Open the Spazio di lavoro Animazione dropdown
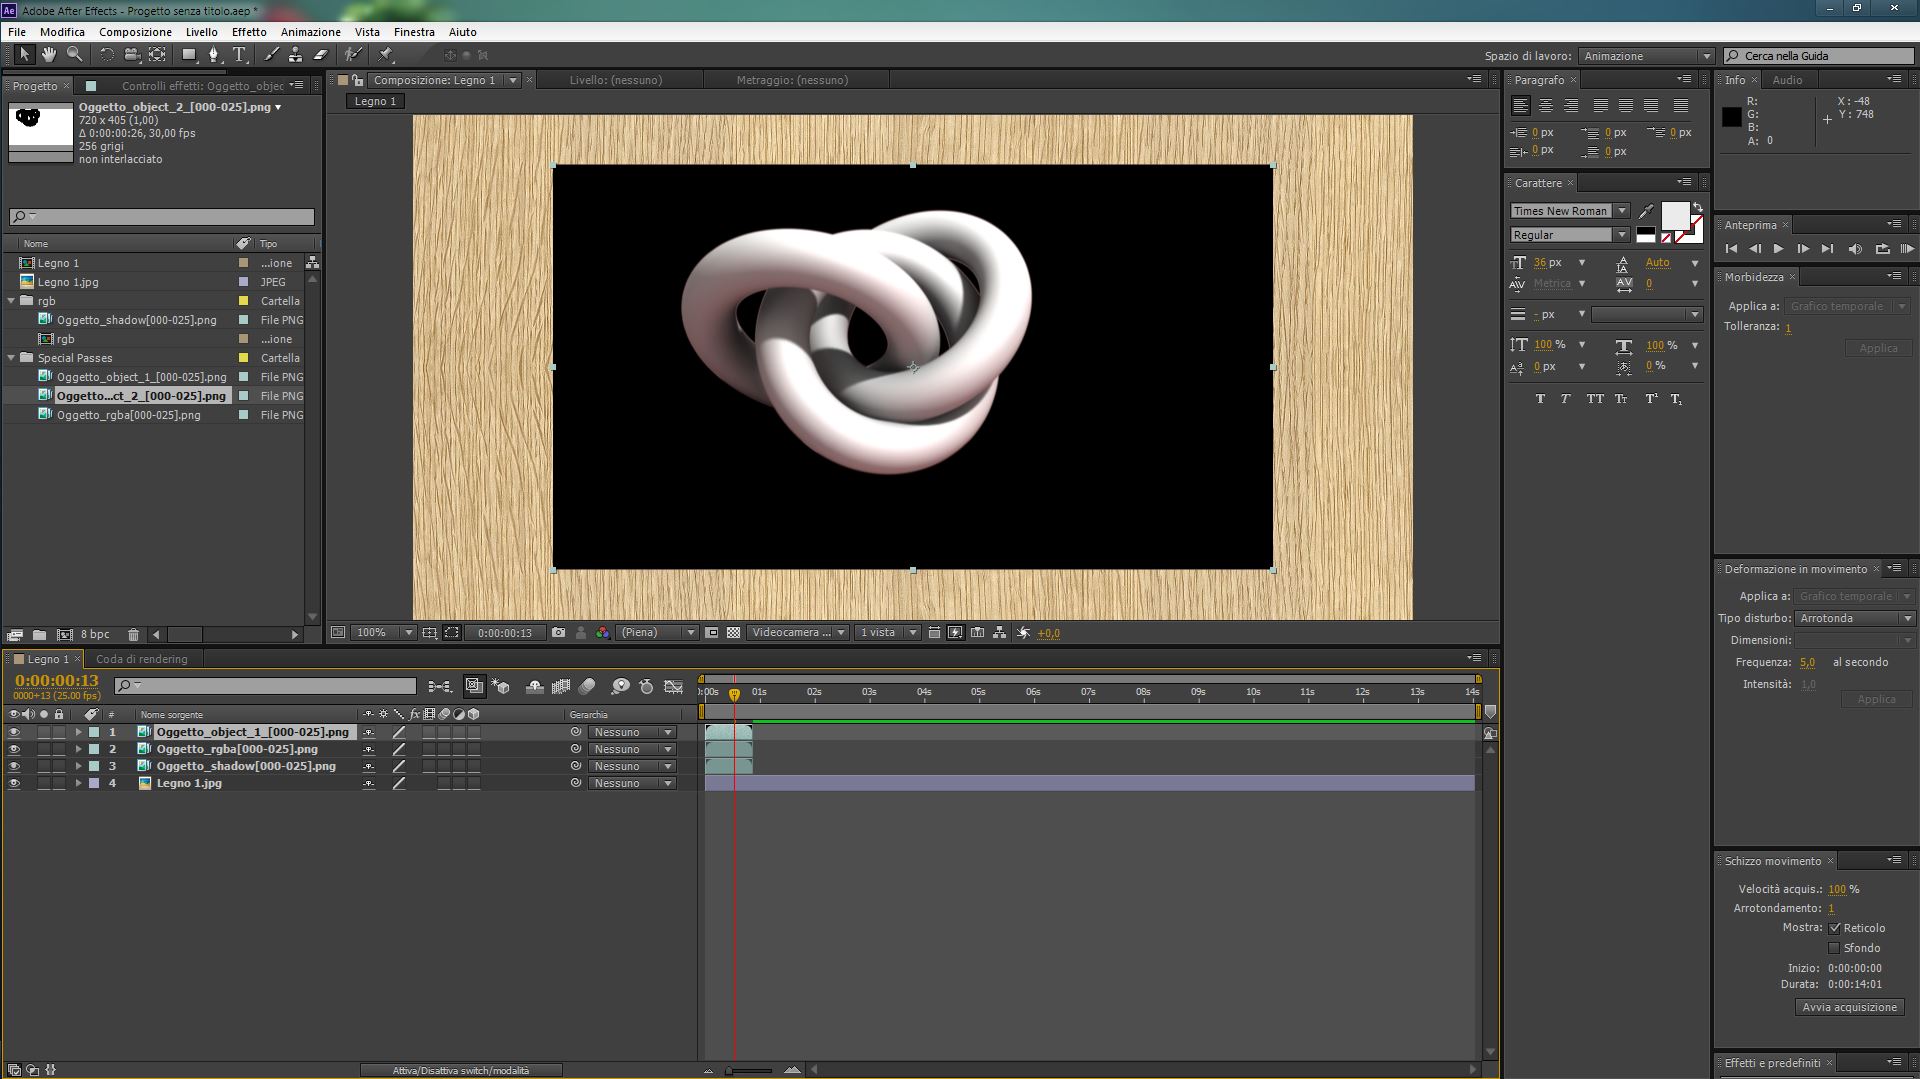The width and height of the screenshot is (1920, 1079). 1647,56
